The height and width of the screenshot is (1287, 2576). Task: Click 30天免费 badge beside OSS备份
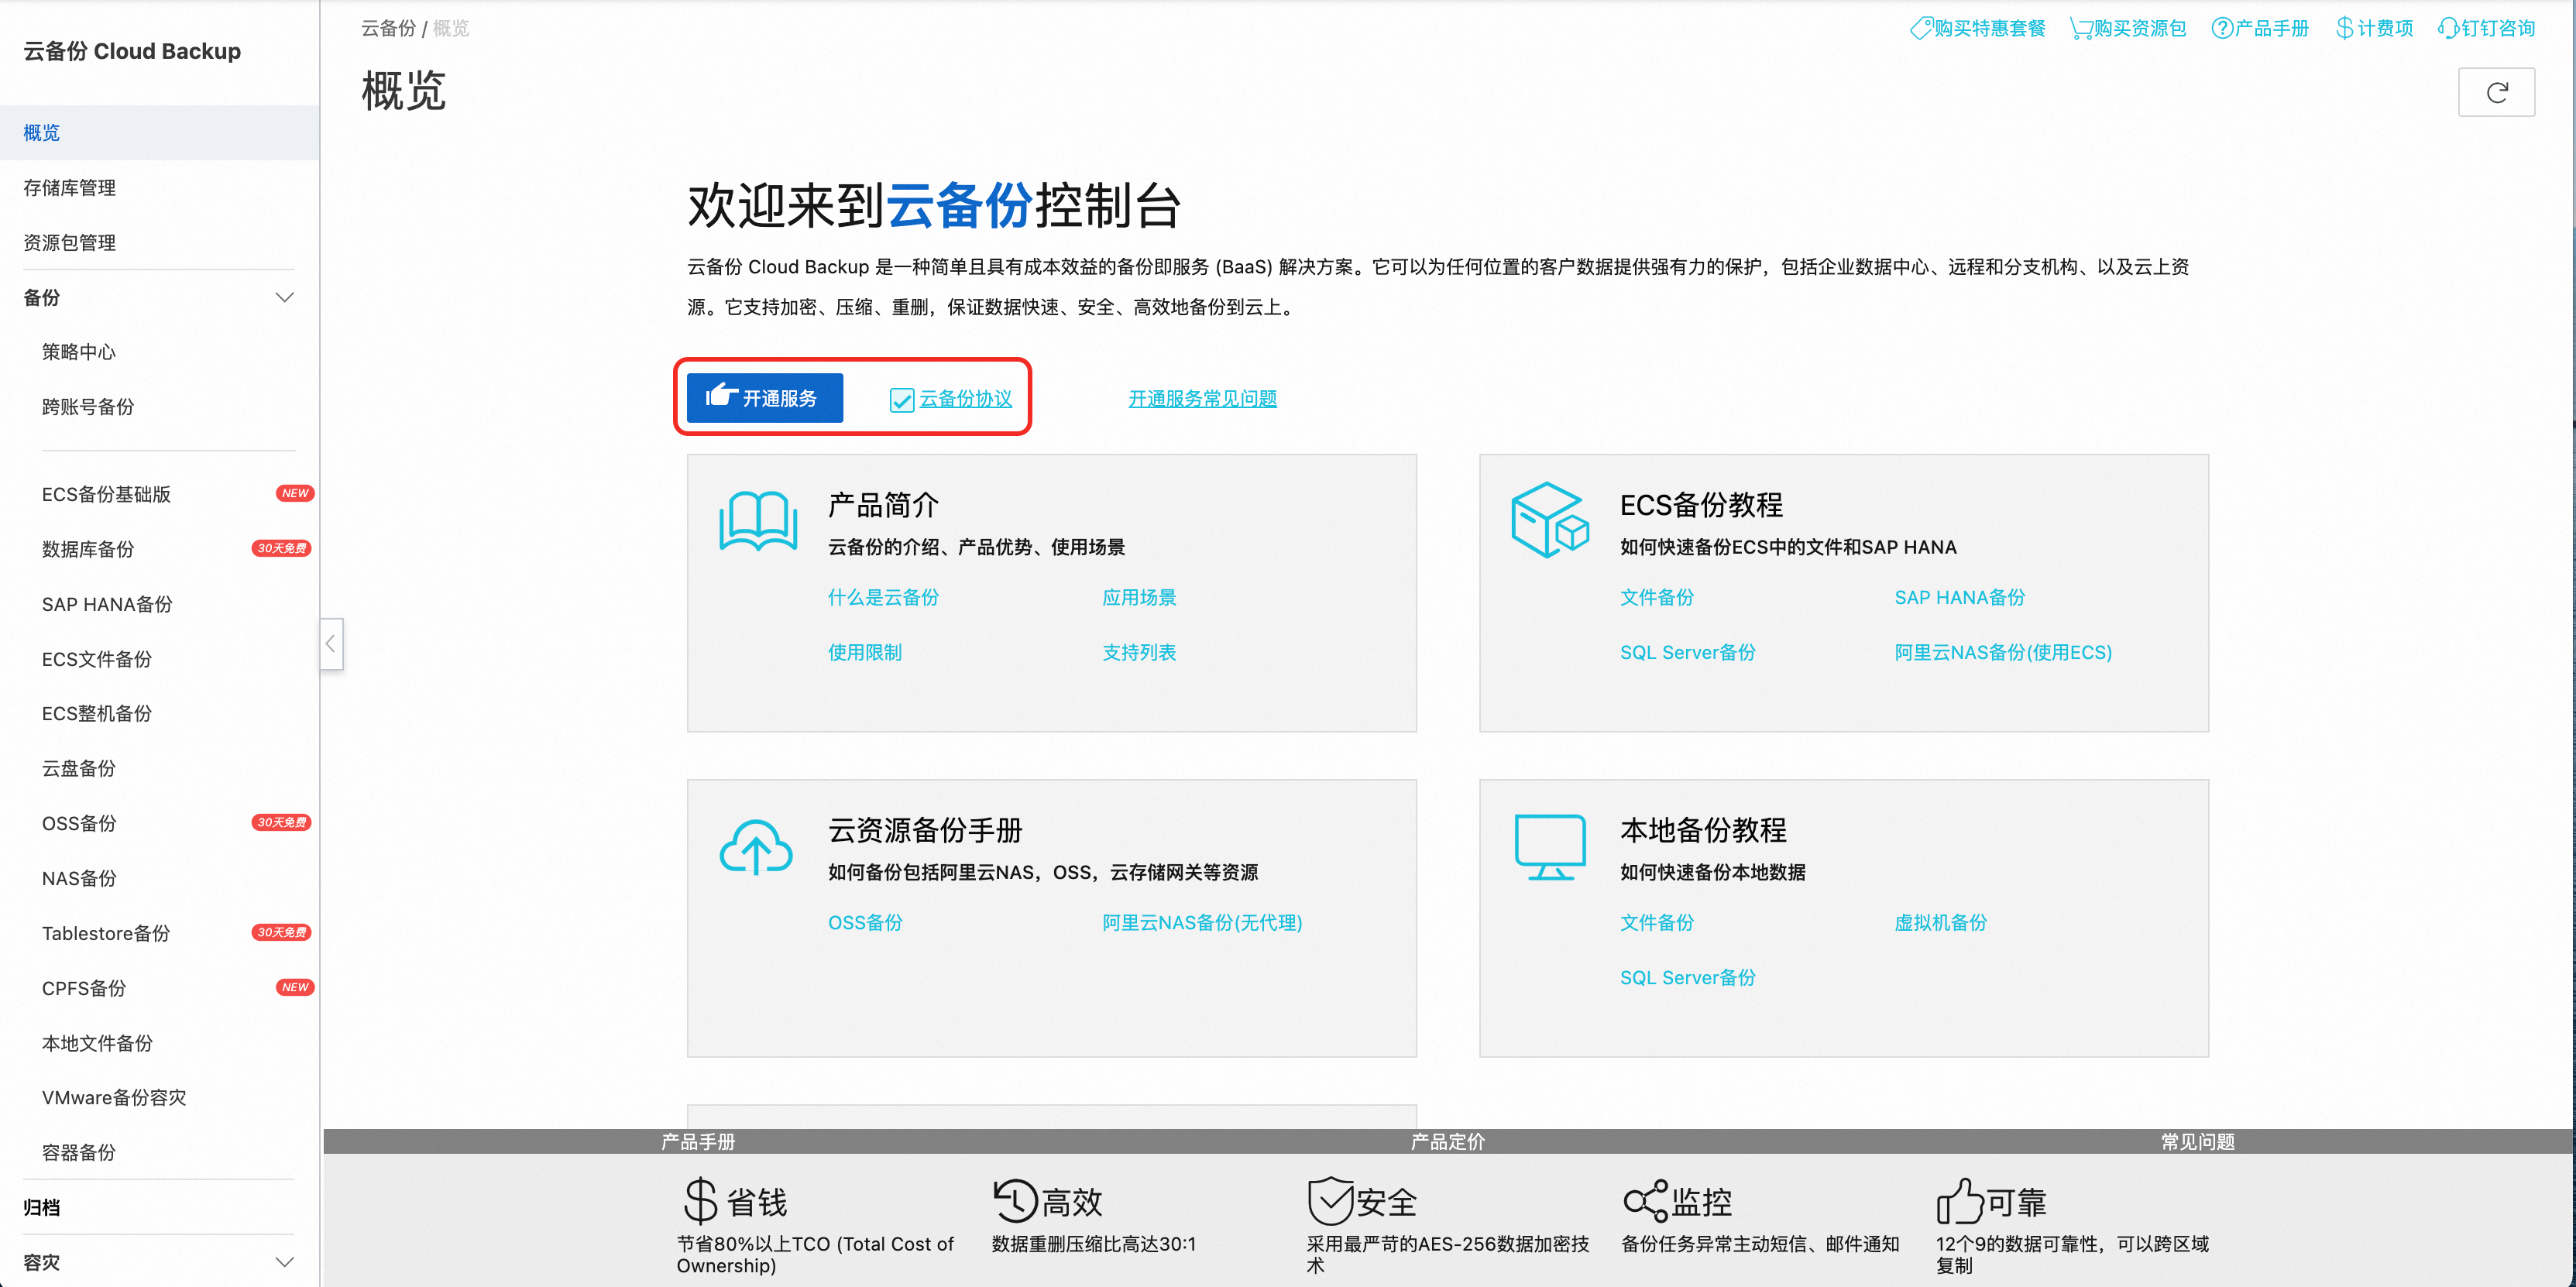point(281,822)
